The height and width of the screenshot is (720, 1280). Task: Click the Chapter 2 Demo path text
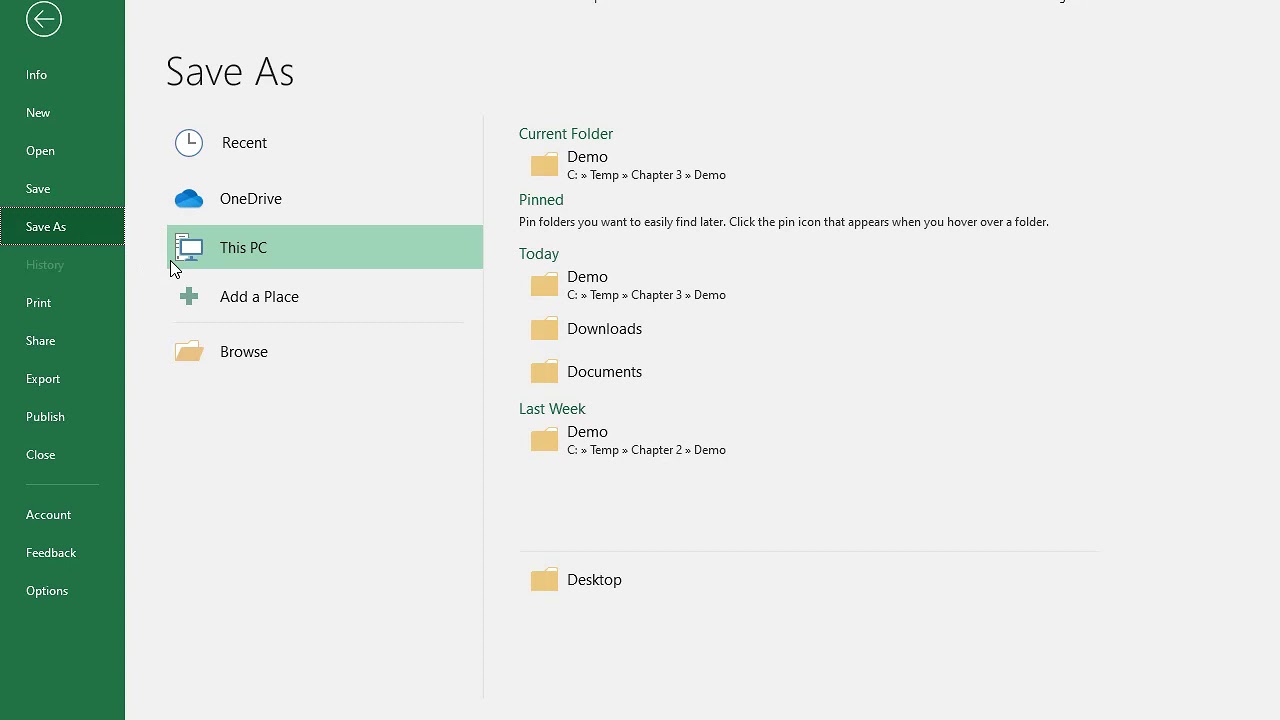(x=646, y=450)
